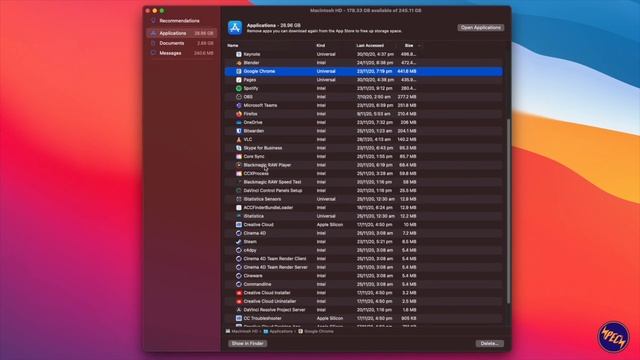Click Google Chrome's 441.8 MB size value
The height and width of the screenshot is (360, 640).
[407, 71]
